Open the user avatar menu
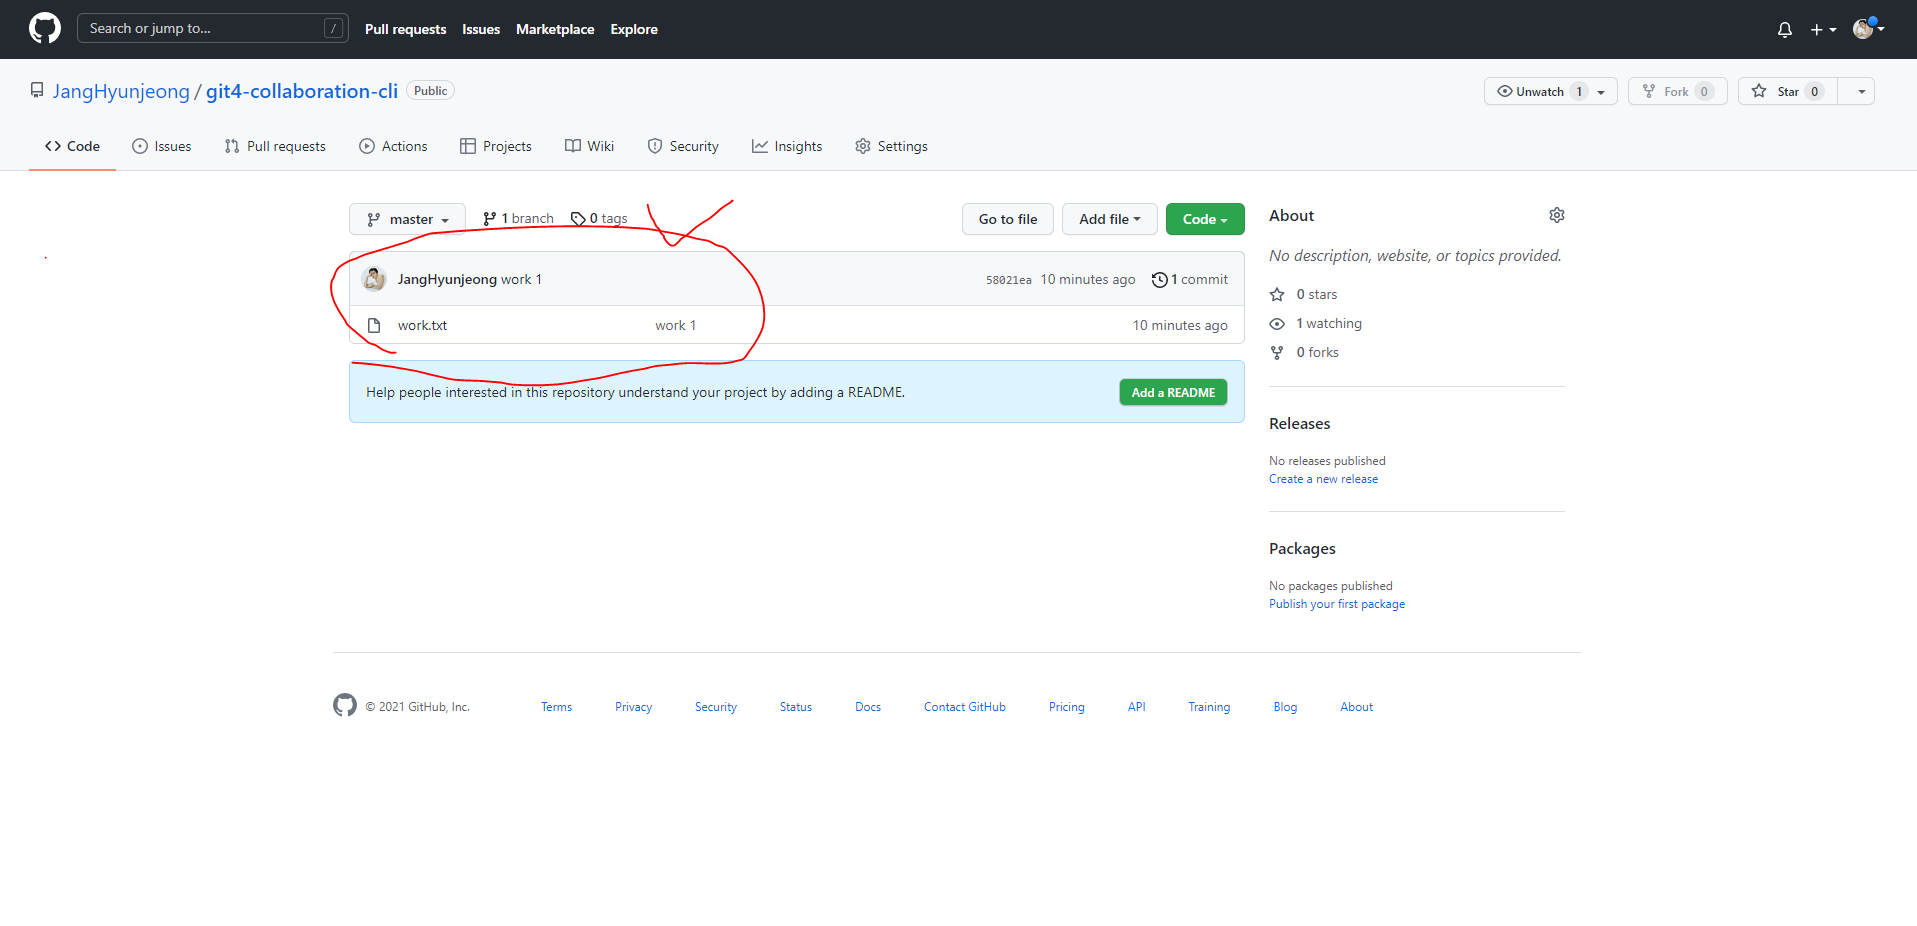Screen dimensions: 1917x926 [1868, 29]
